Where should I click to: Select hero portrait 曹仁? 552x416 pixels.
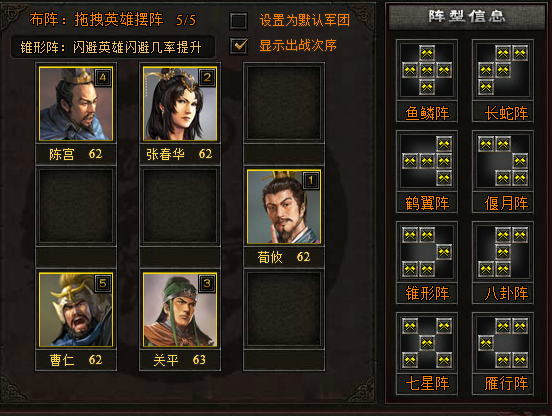(76, 309)
